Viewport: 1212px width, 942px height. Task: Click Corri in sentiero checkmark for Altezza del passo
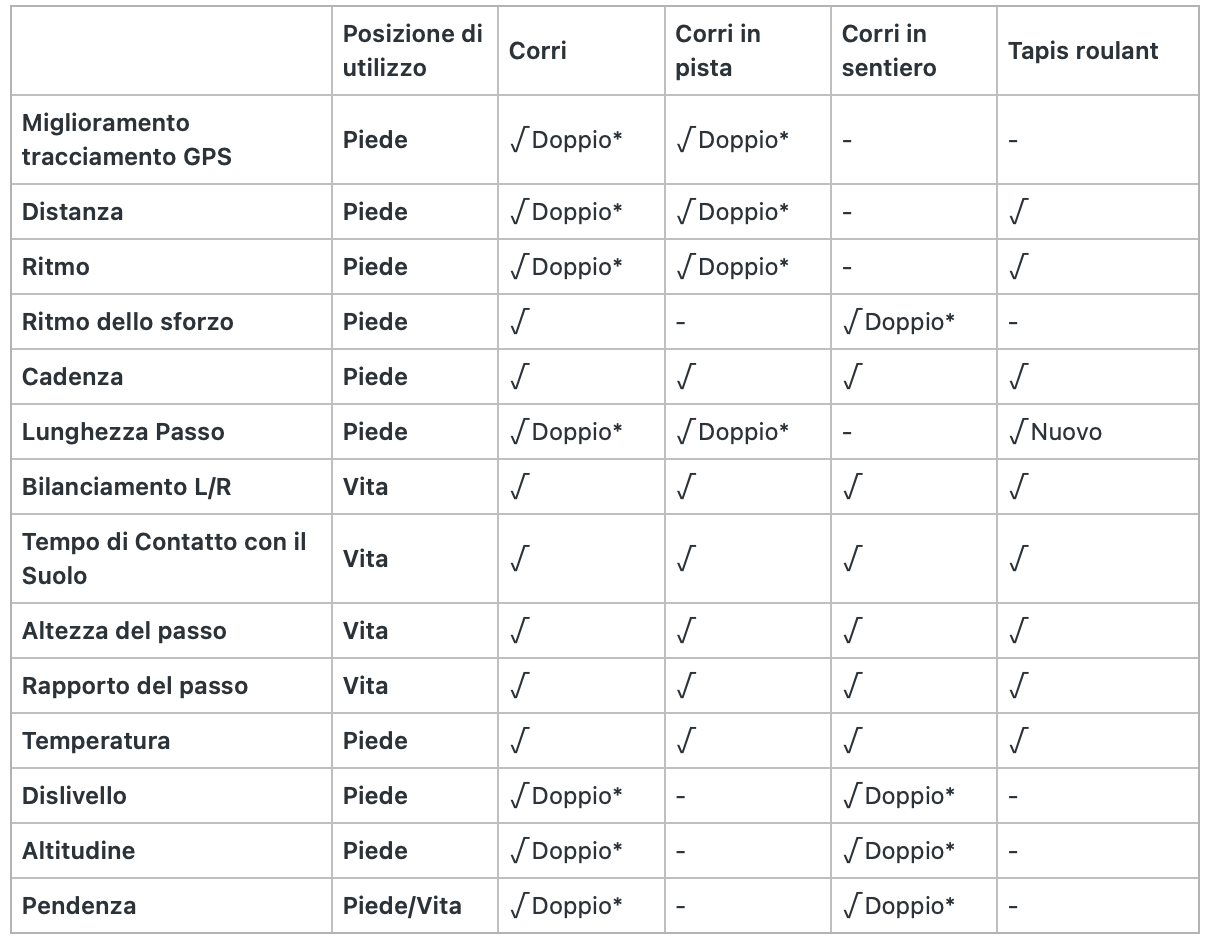pos(852,631)
